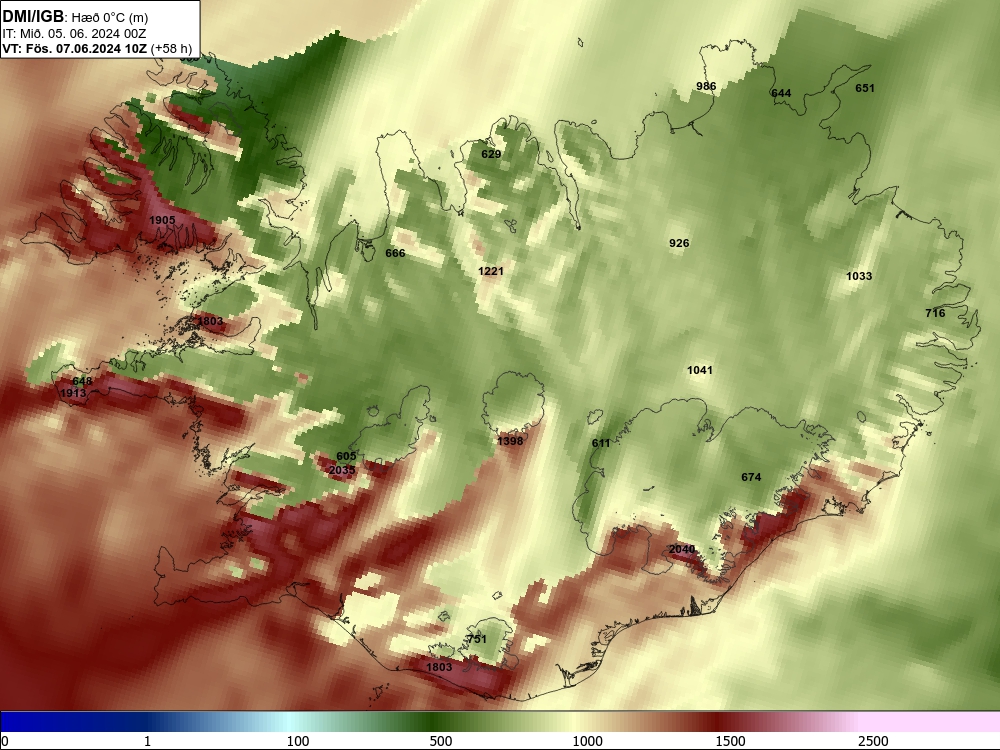Select the 1000 tick on the color bar
The image size is (1000, 750).
(587, 741)
